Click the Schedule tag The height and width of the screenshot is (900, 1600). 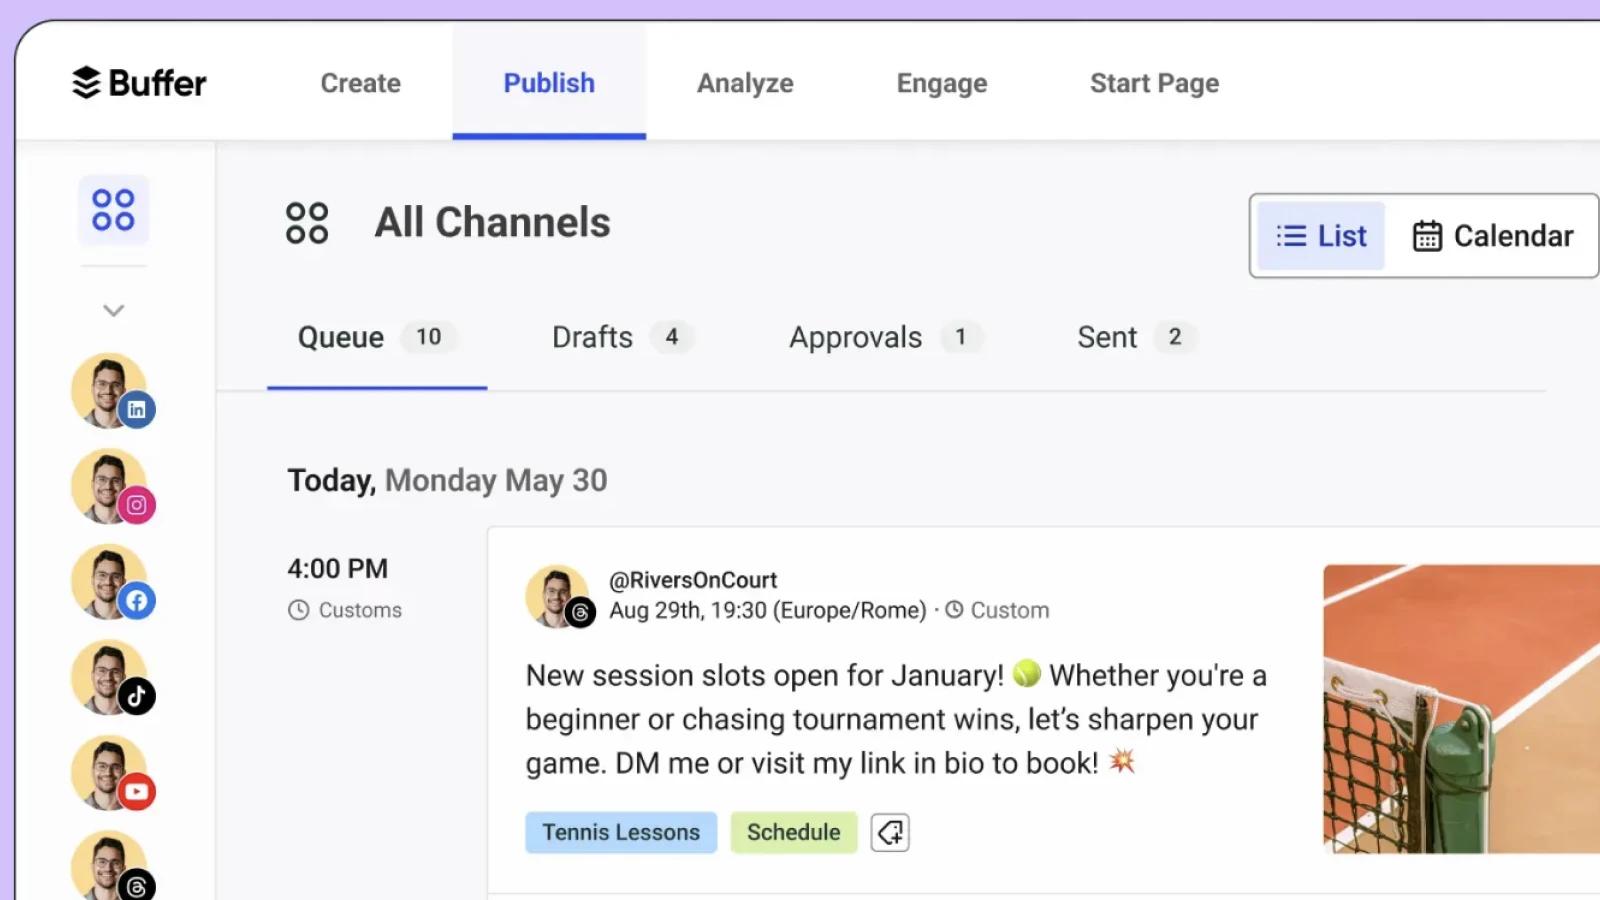coord(794,832)
